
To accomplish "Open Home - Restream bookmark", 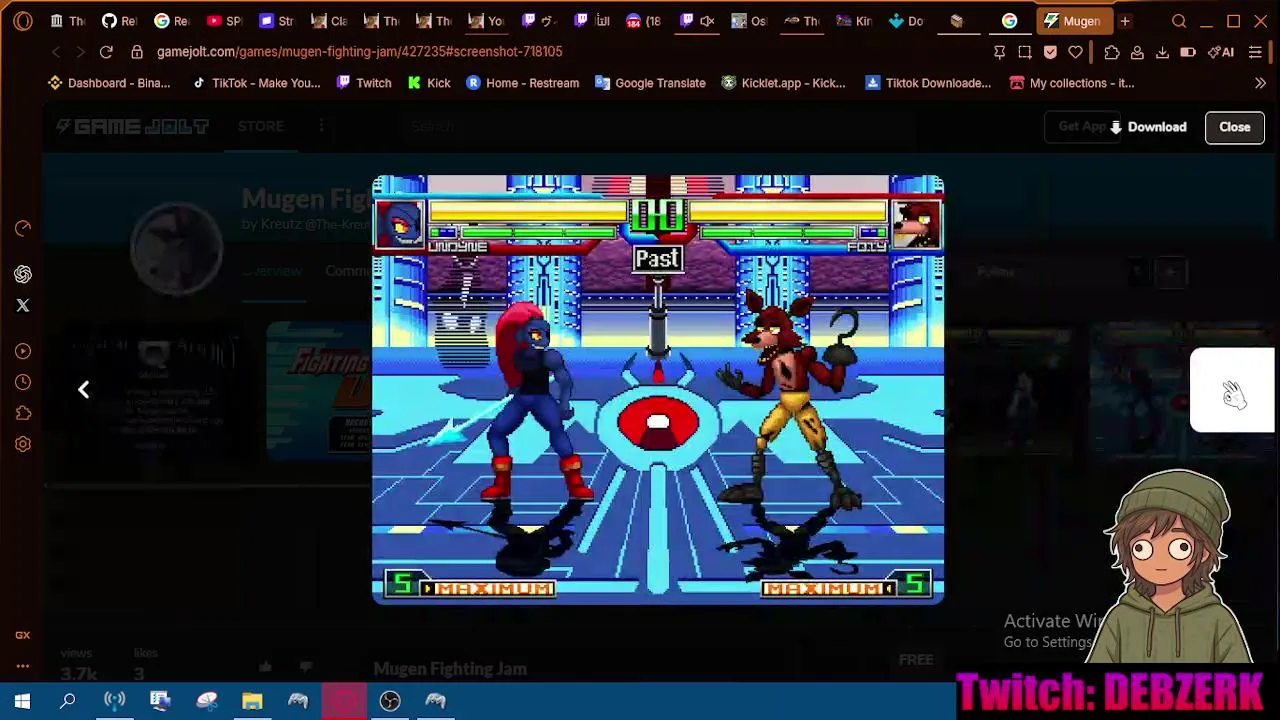I will coord(522,83).
